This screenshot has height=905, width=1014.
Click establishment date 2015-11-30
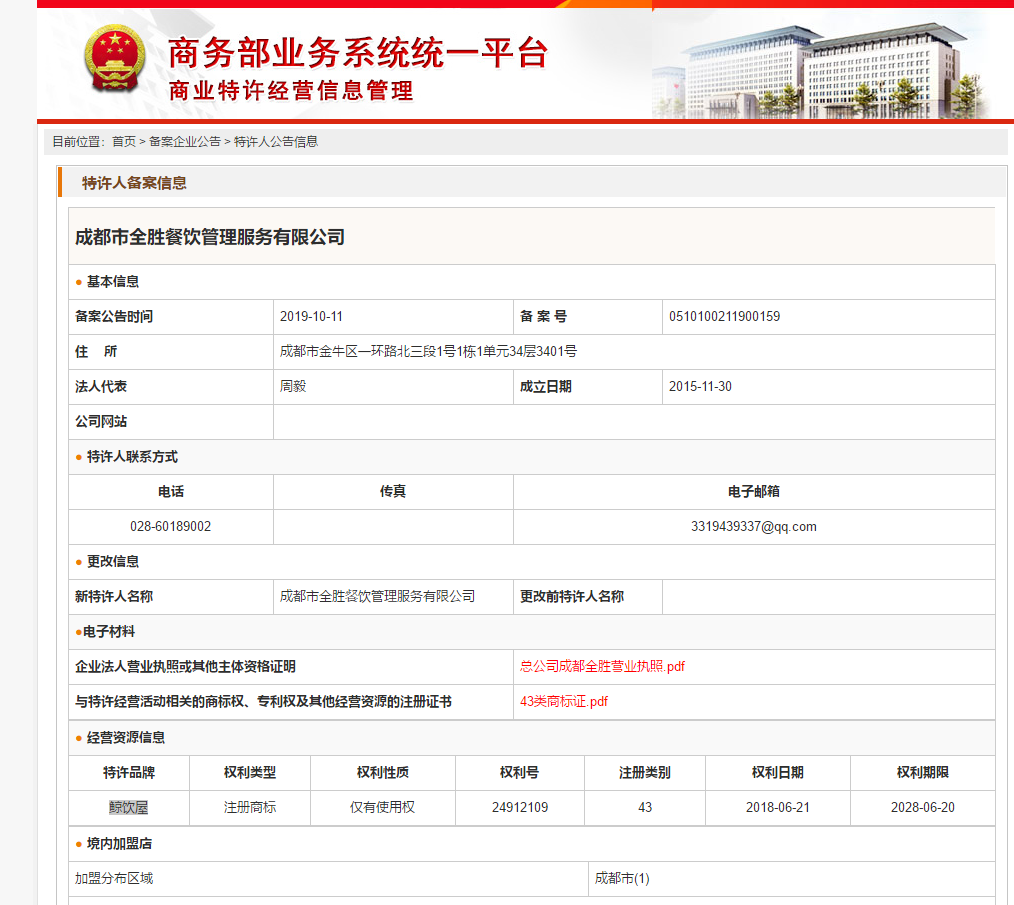[700, 386]
